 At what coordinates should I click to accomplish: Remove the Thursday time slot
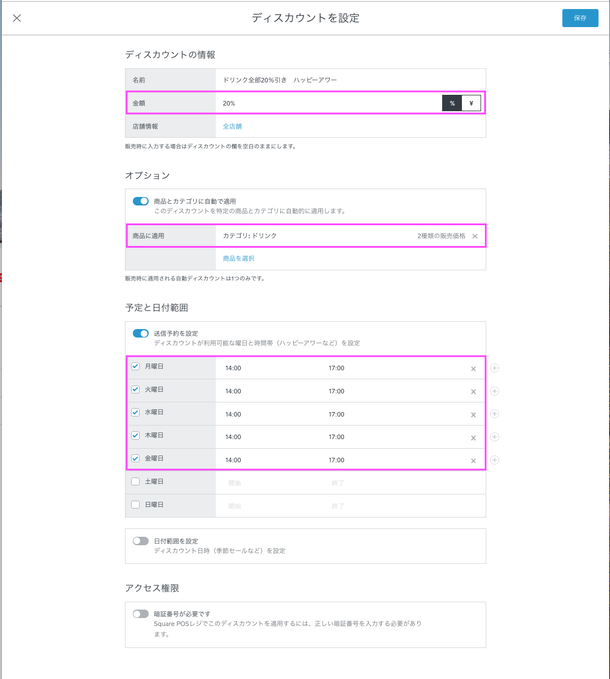click(473, 438)
